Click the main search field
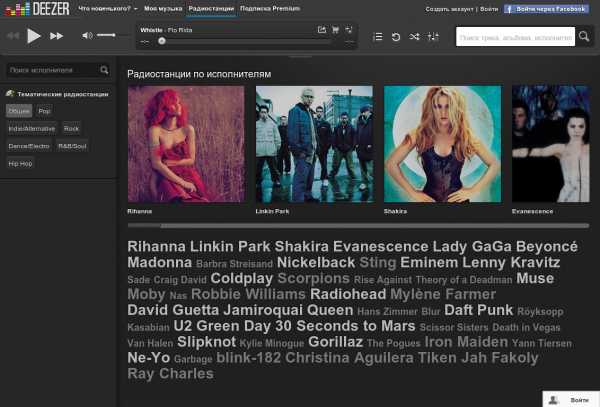600x407 pixels. 515,37
